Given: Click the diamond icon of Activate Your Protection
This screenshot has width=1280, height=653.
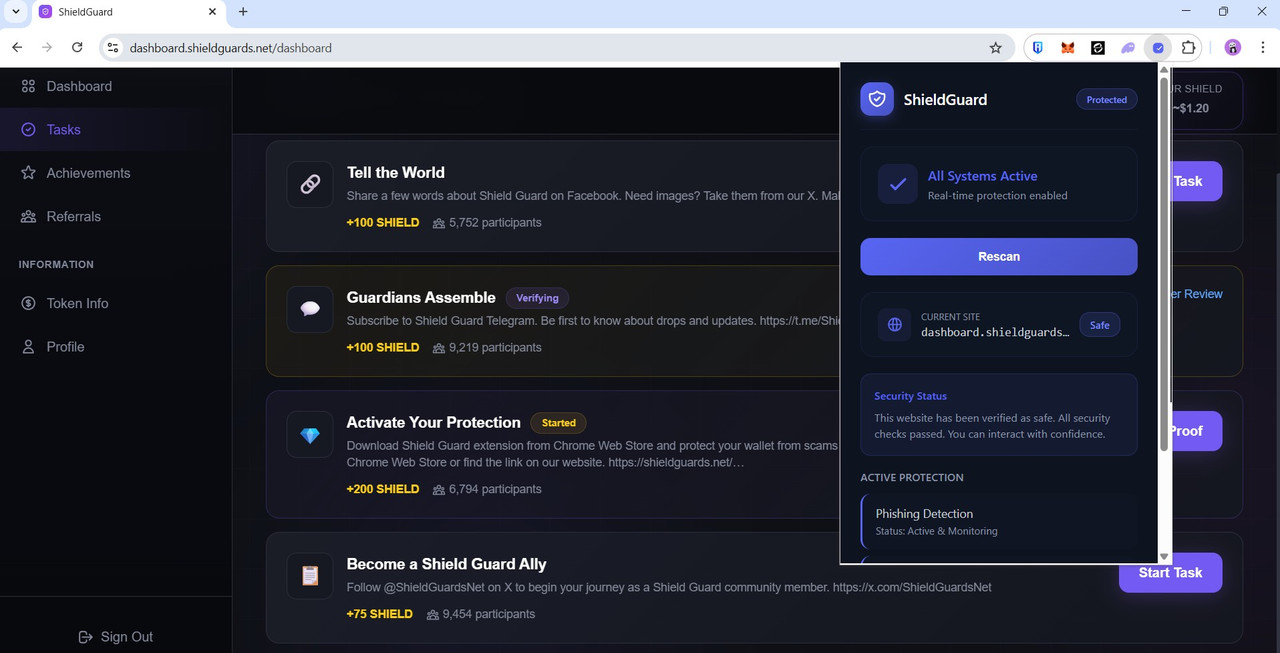Looking at the screenshot, I should pyautogui.click(x=310, y=435).
